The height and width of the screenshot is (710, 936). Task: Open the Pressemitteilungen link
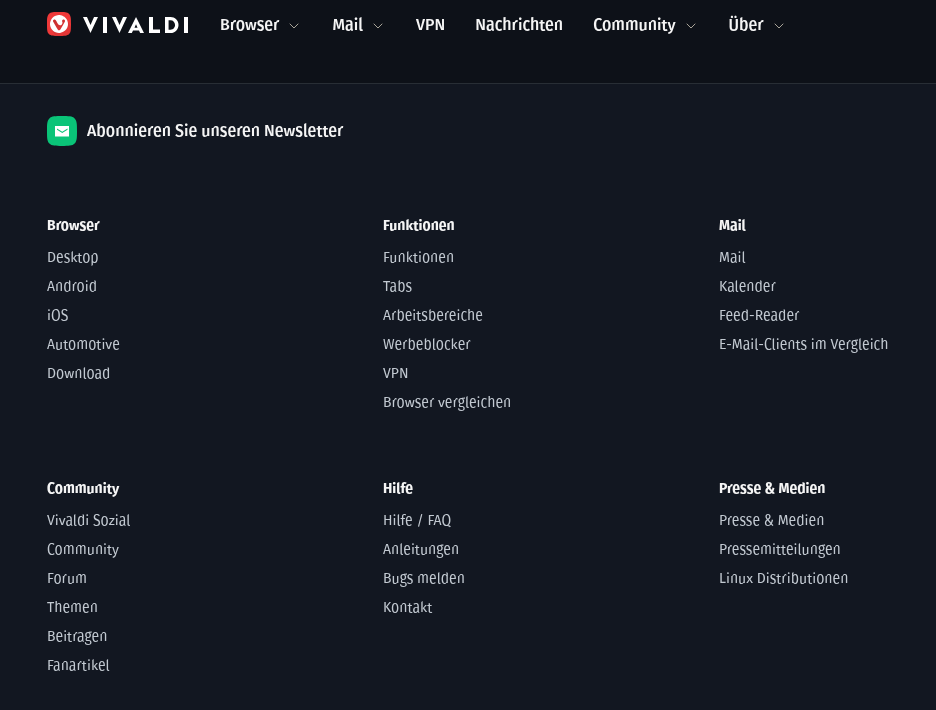(x=780, y=549)
